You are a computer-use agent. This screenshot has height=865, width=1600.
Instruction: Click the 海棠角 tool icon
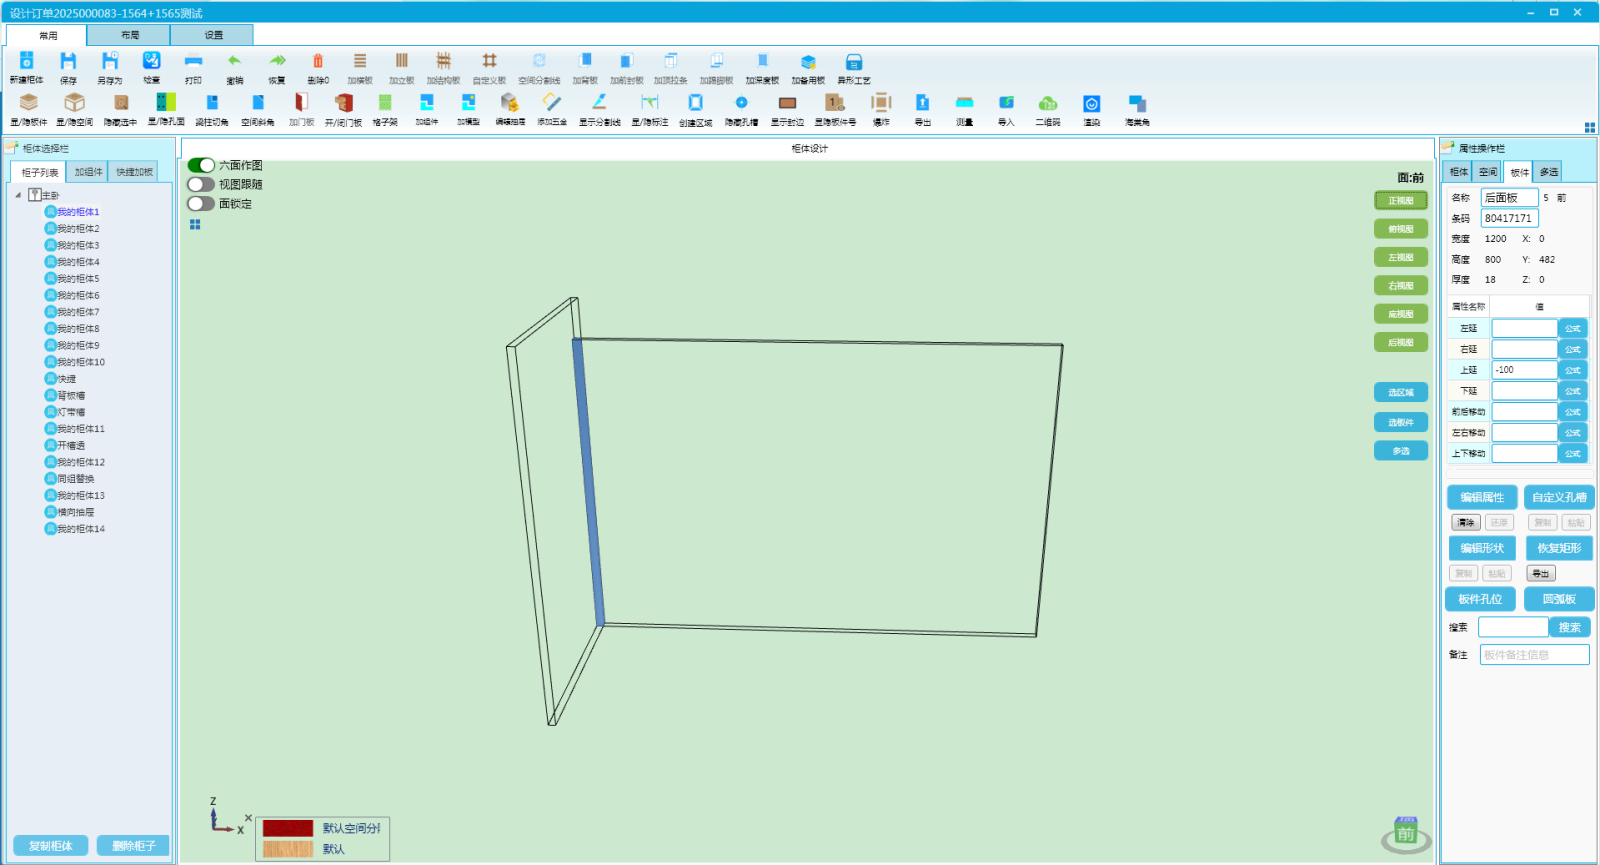coord(1137,103)
